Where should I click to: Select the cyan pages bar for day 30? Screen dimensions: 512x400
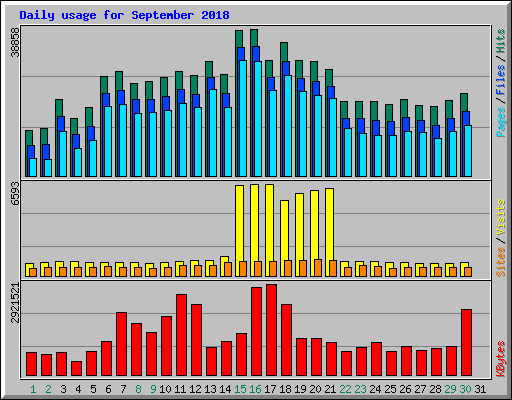tap(468, 151)
